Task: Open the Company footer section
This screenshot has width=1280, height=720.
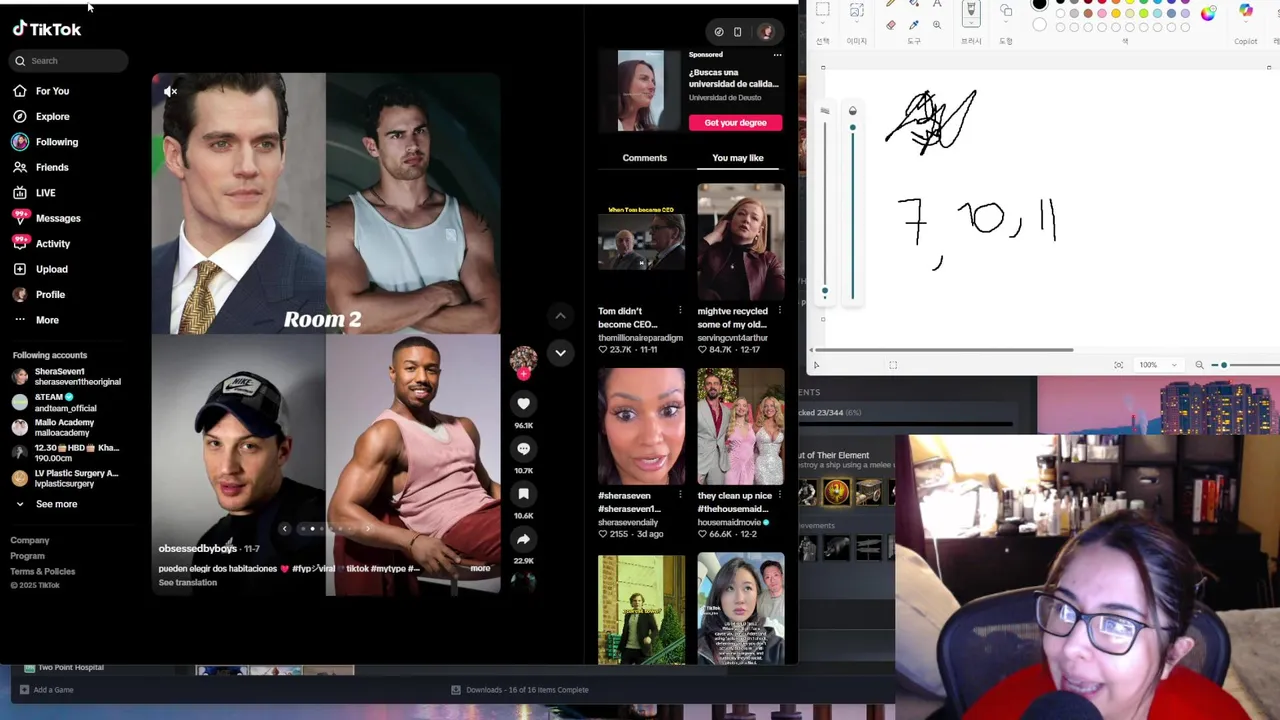Action: coord(30,540)
